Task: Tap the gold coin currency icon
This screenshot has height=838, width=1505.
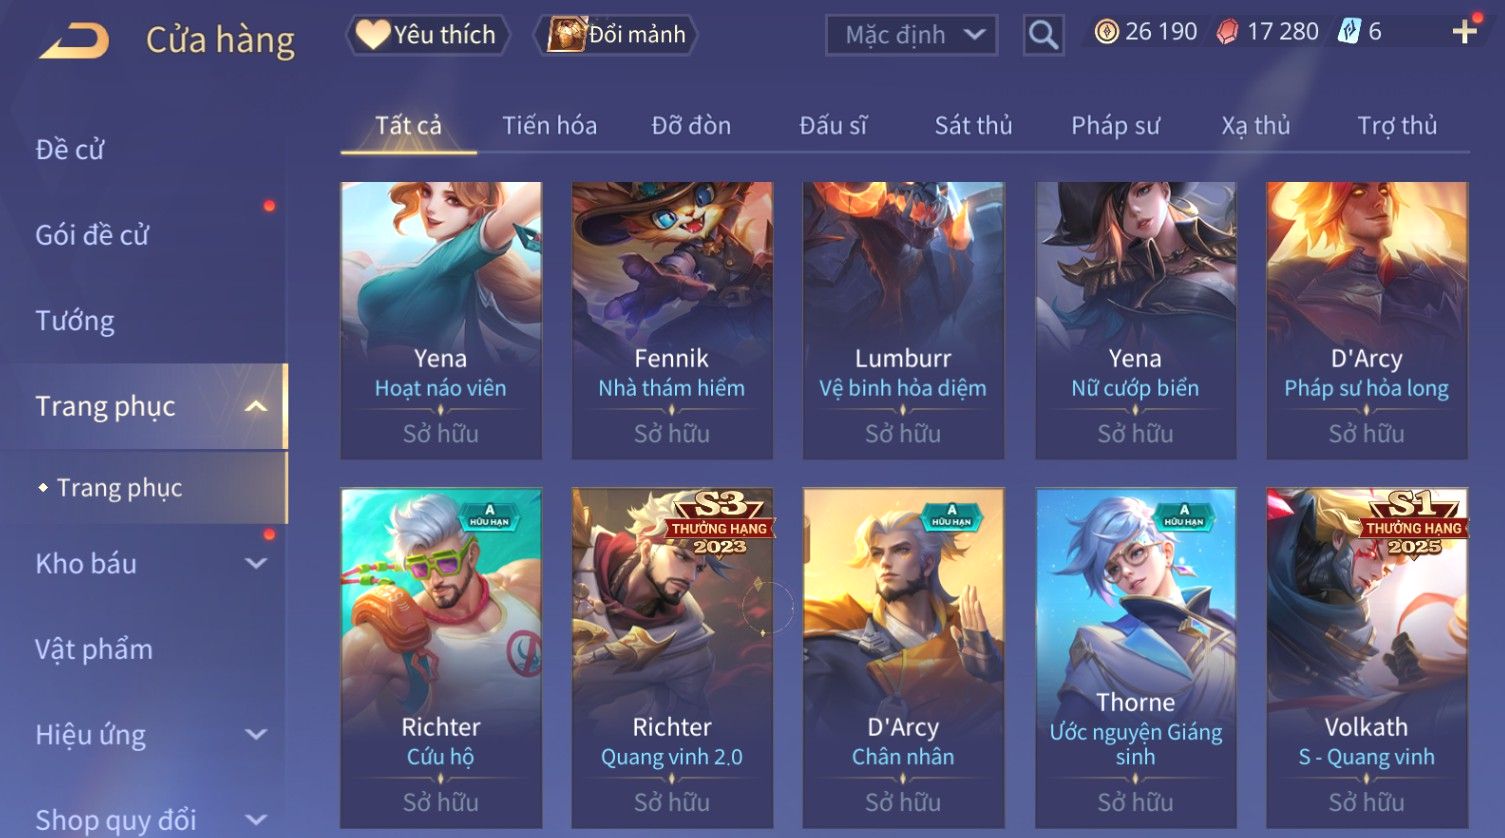Action: 1106,32
